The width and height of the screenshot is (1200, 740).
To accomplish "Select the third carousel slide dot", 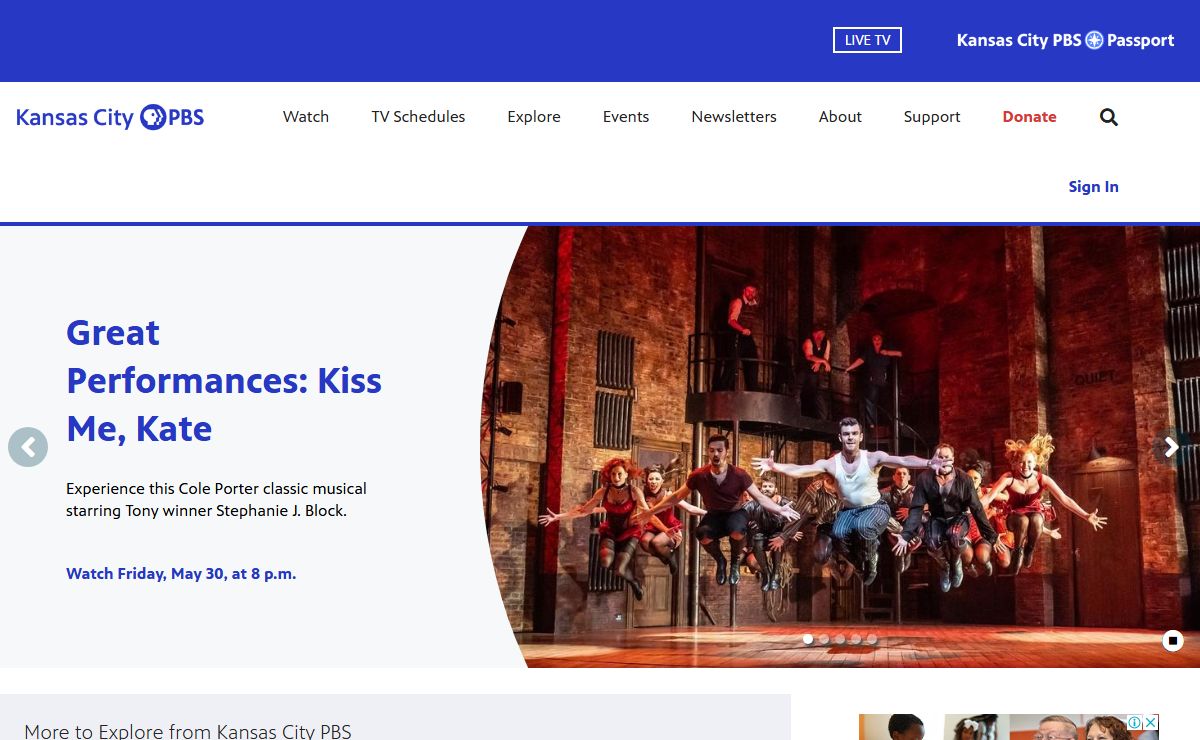I will tap(840, 639).
